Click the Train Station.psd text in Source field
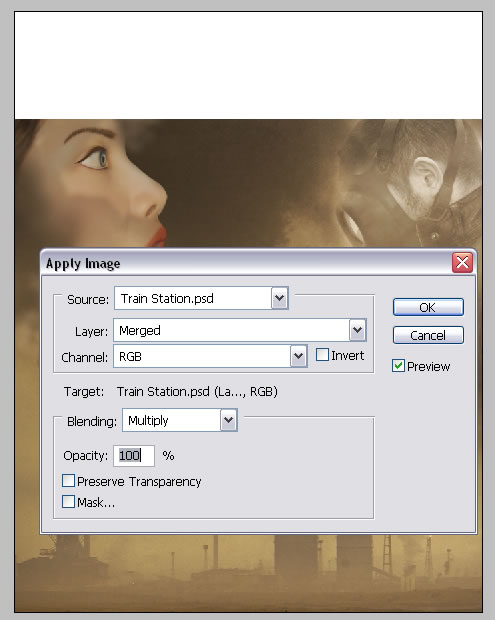The width and height of the screenshot is (495, 620). pos(167,299)
